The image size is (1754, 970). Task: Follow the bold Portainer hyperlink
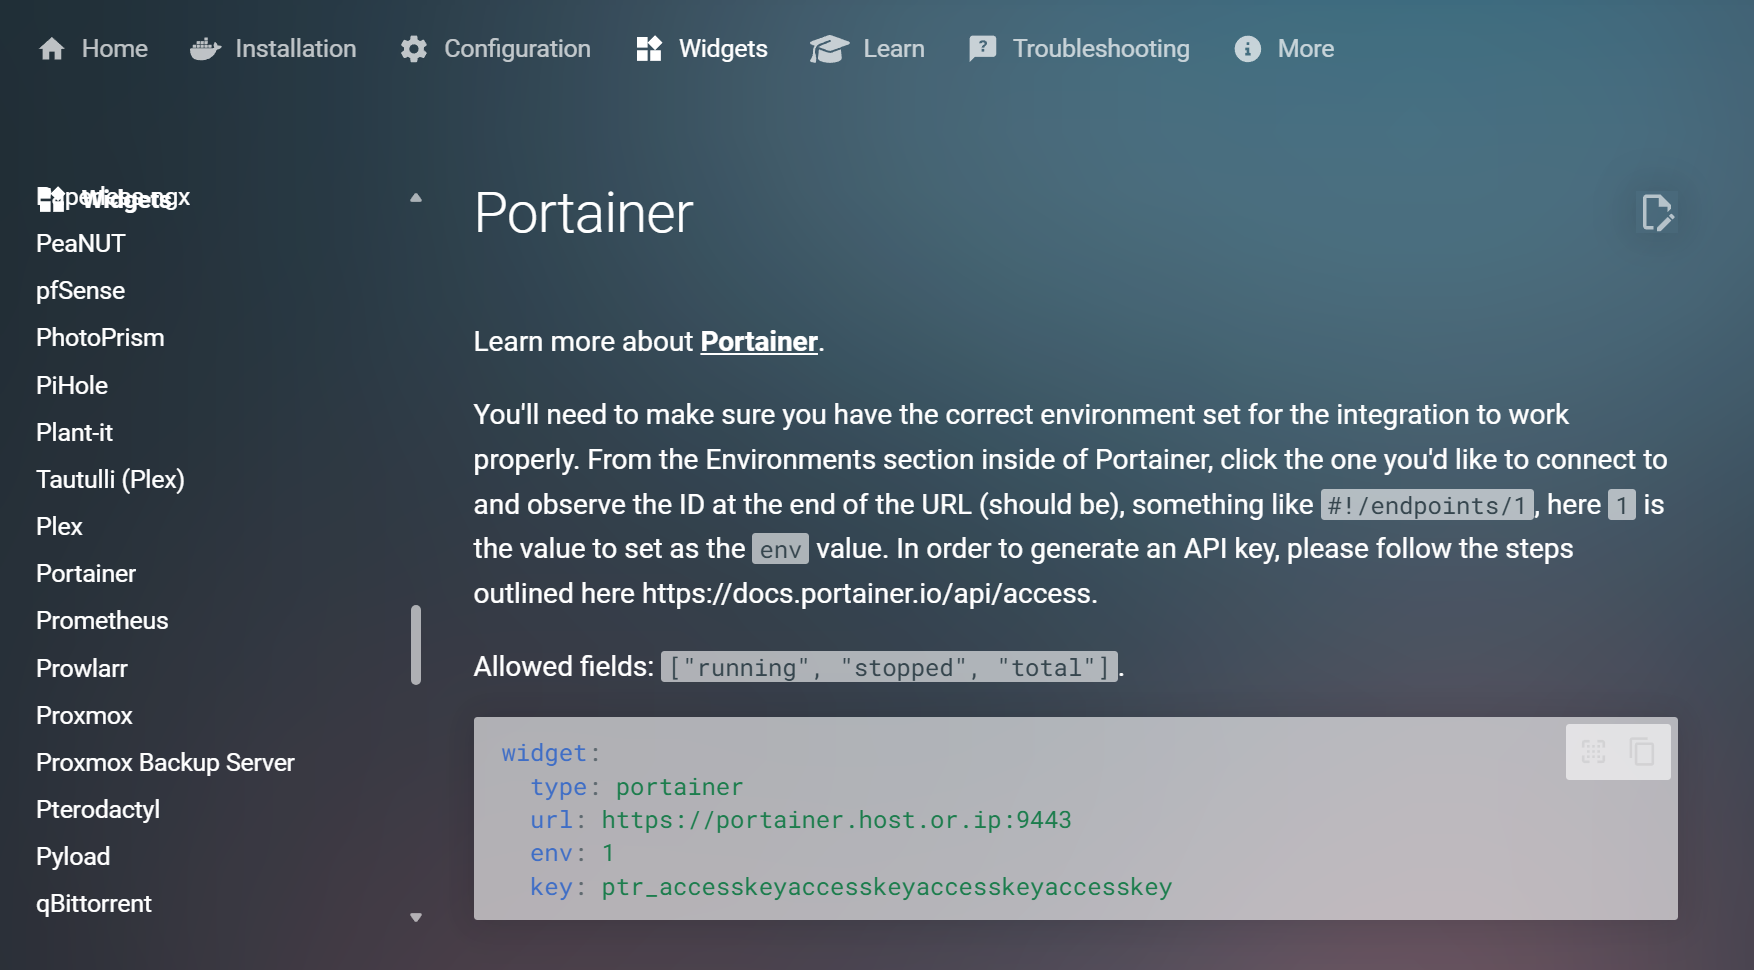[759, 342]
